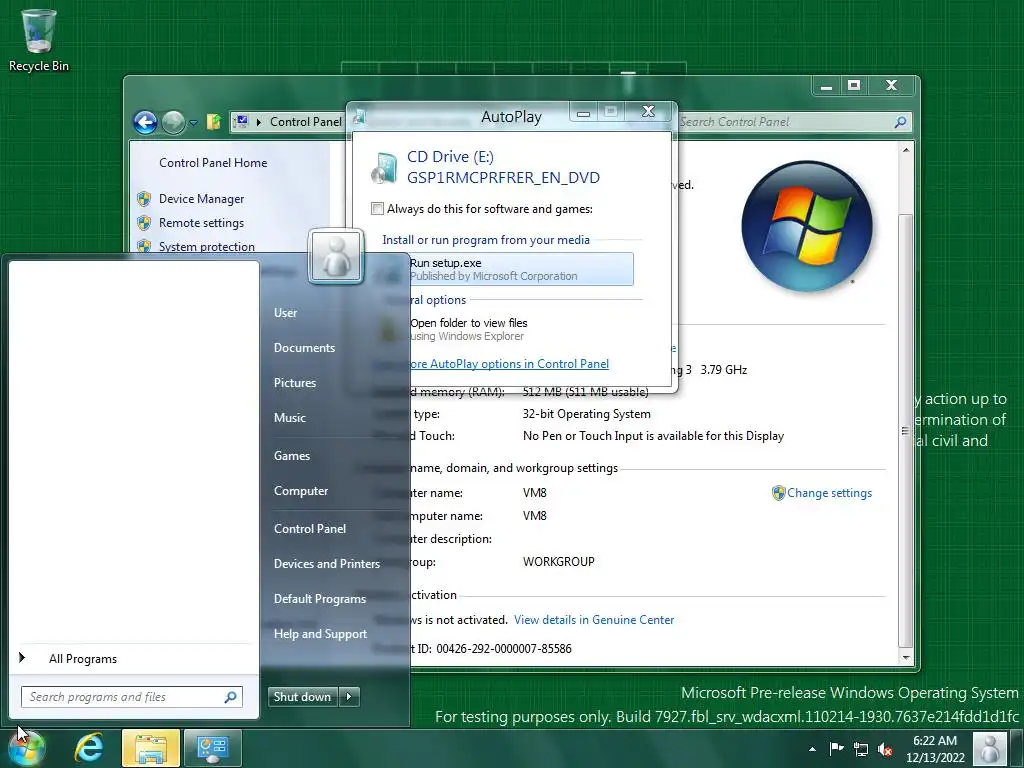
Task: Go back in Control Panel window
Action: pyautogui.click(x=145, y=122)
